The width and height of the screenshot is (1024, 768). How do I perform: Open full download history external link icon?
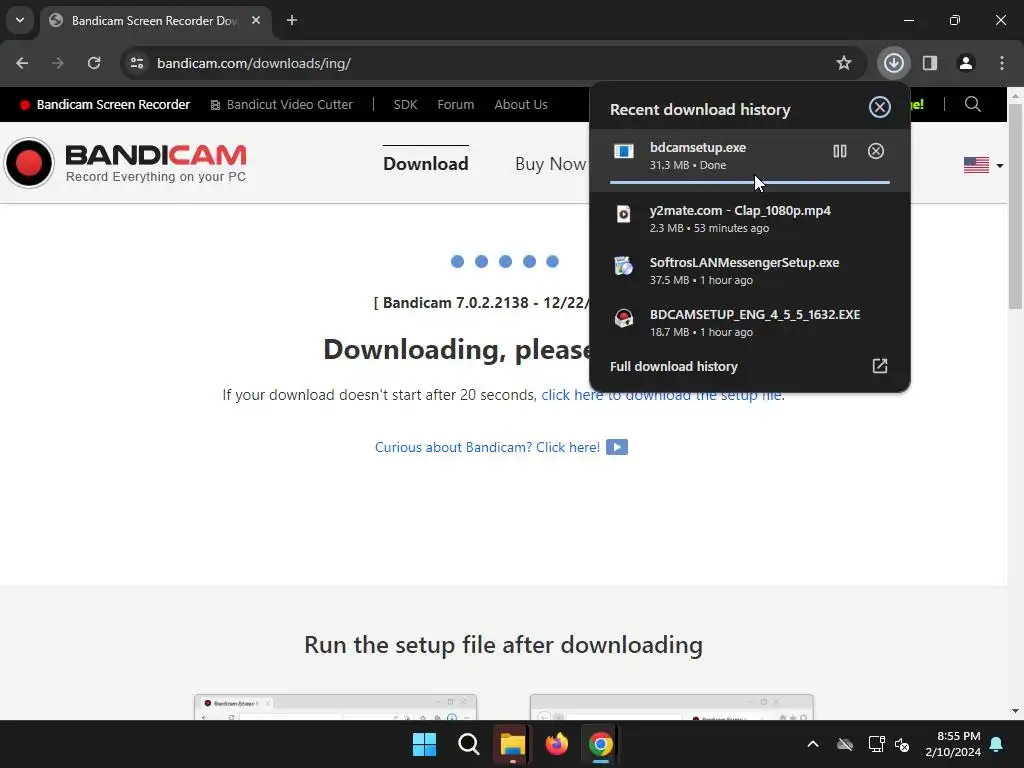coord(880,366)
